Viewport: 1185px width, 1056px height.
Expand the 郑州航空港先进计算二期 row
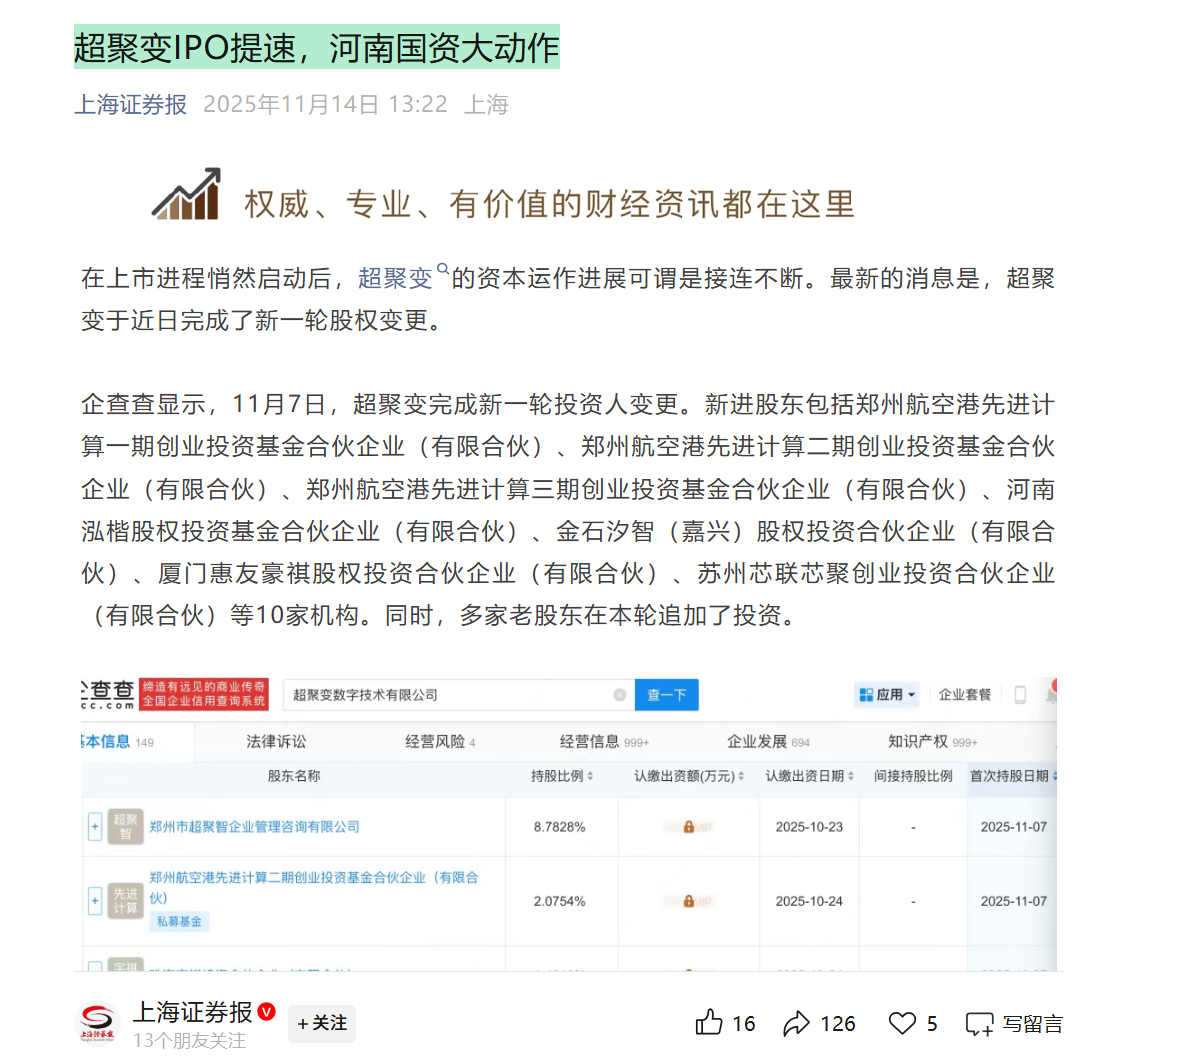94,901
